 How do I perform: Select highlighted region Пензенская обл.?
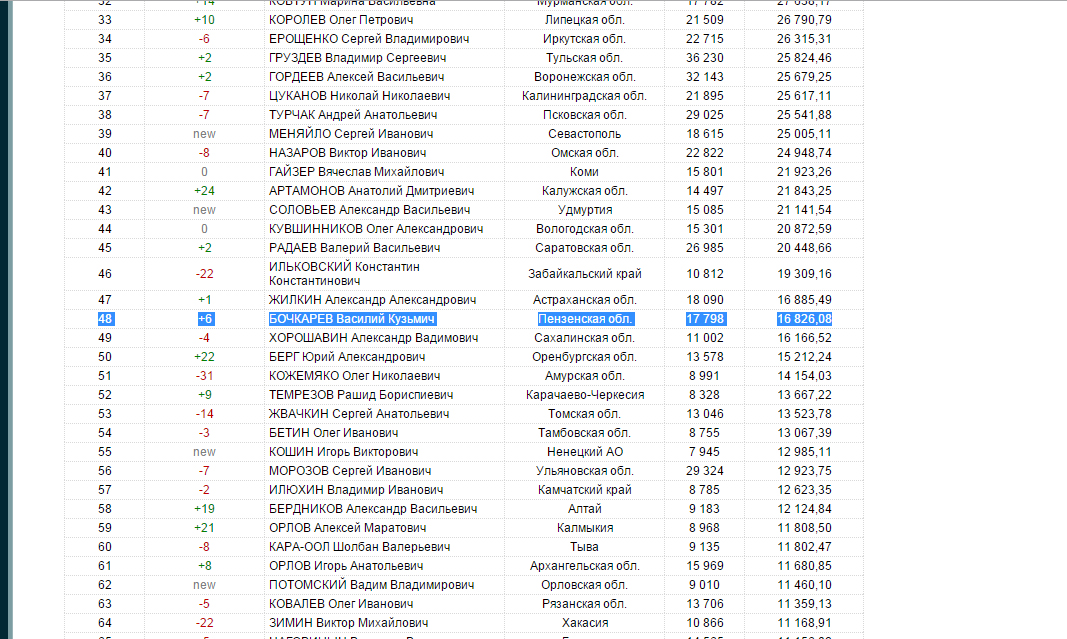(x=585, y=319)
